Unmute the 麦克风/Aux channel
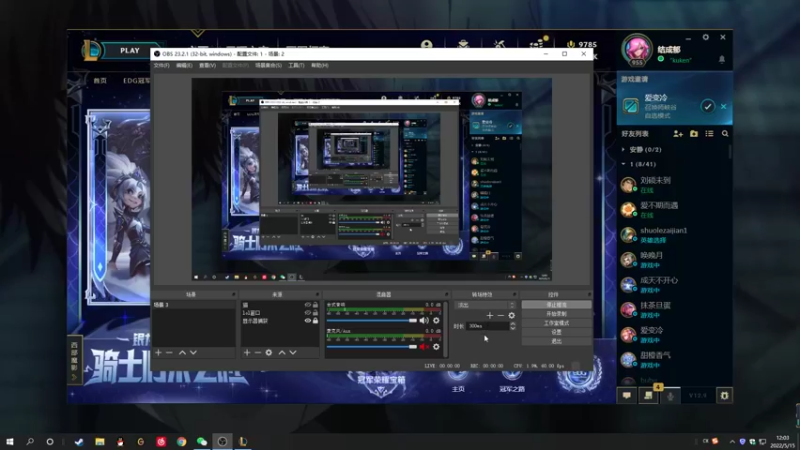The height and width of the screenshot is (450, 800). [x=424, y=347]
